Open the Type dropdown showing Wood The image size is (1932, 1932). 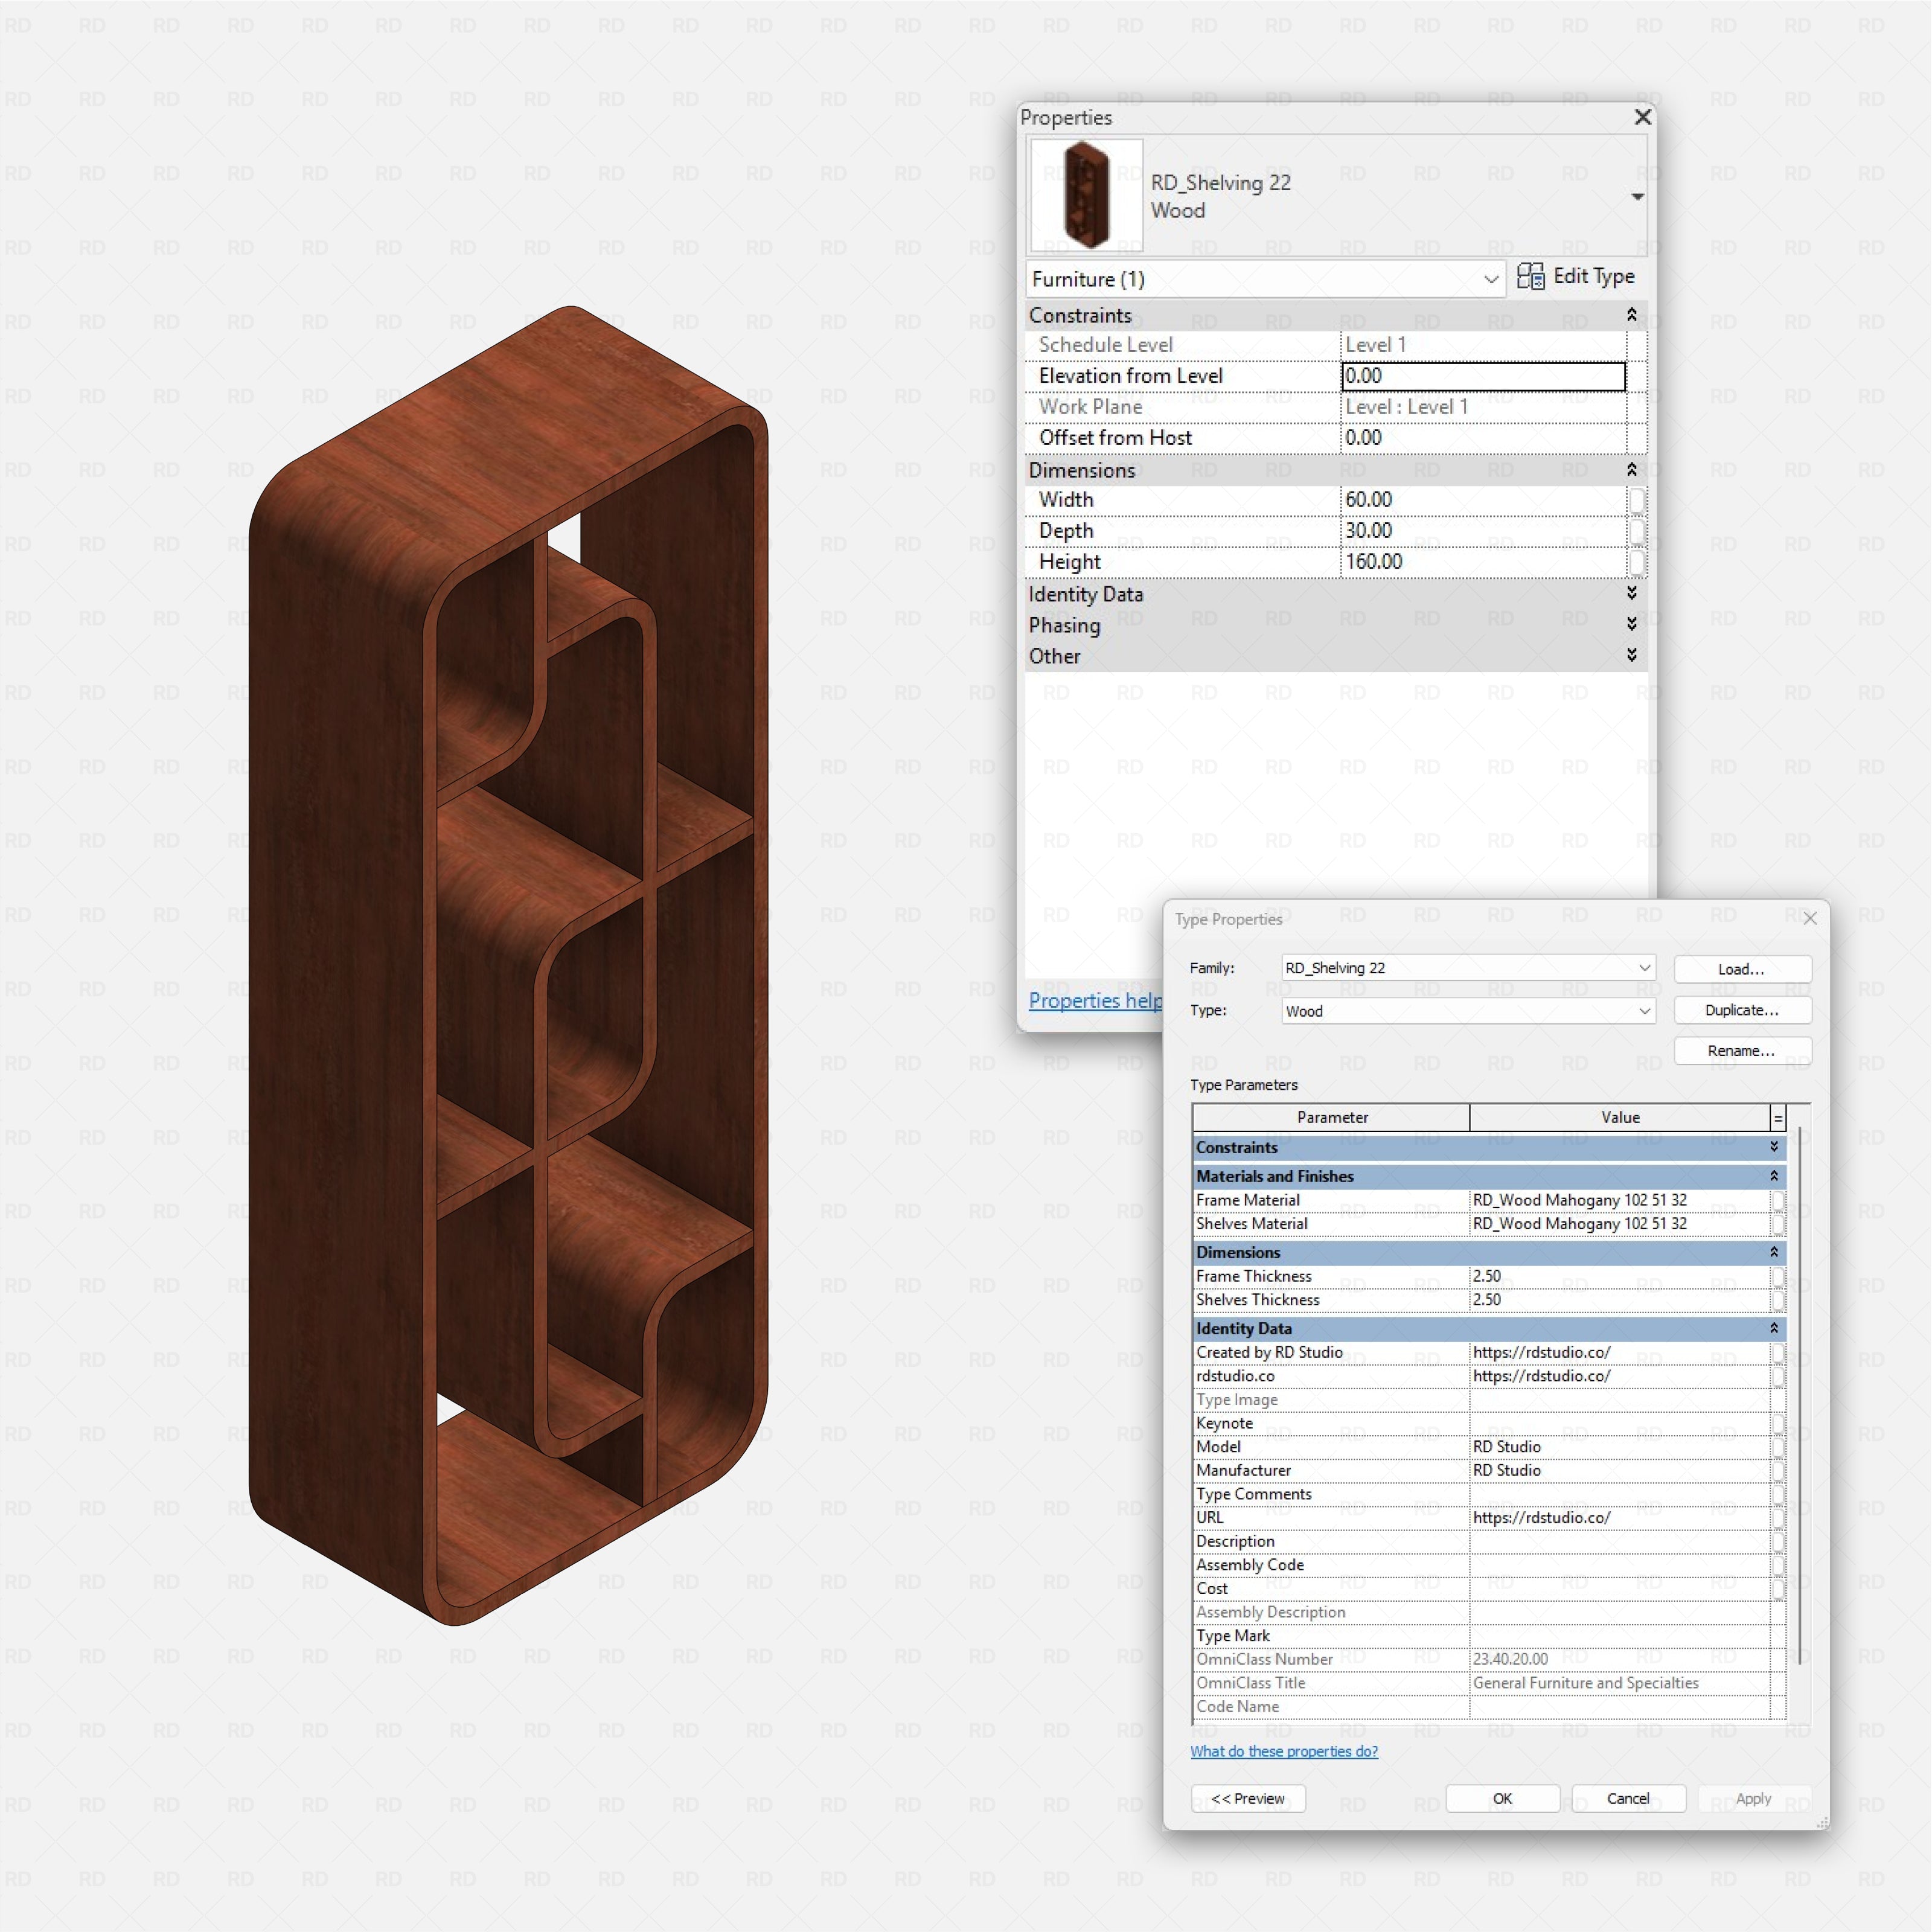point(1468,1011)
